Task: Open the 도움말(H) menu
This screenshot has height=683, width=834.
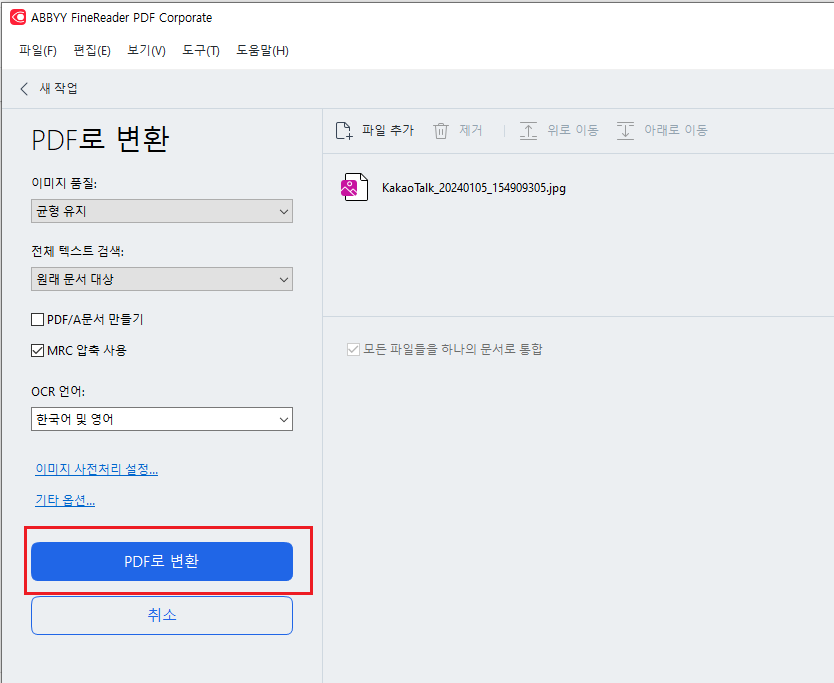Action: [x=262, y=51]
